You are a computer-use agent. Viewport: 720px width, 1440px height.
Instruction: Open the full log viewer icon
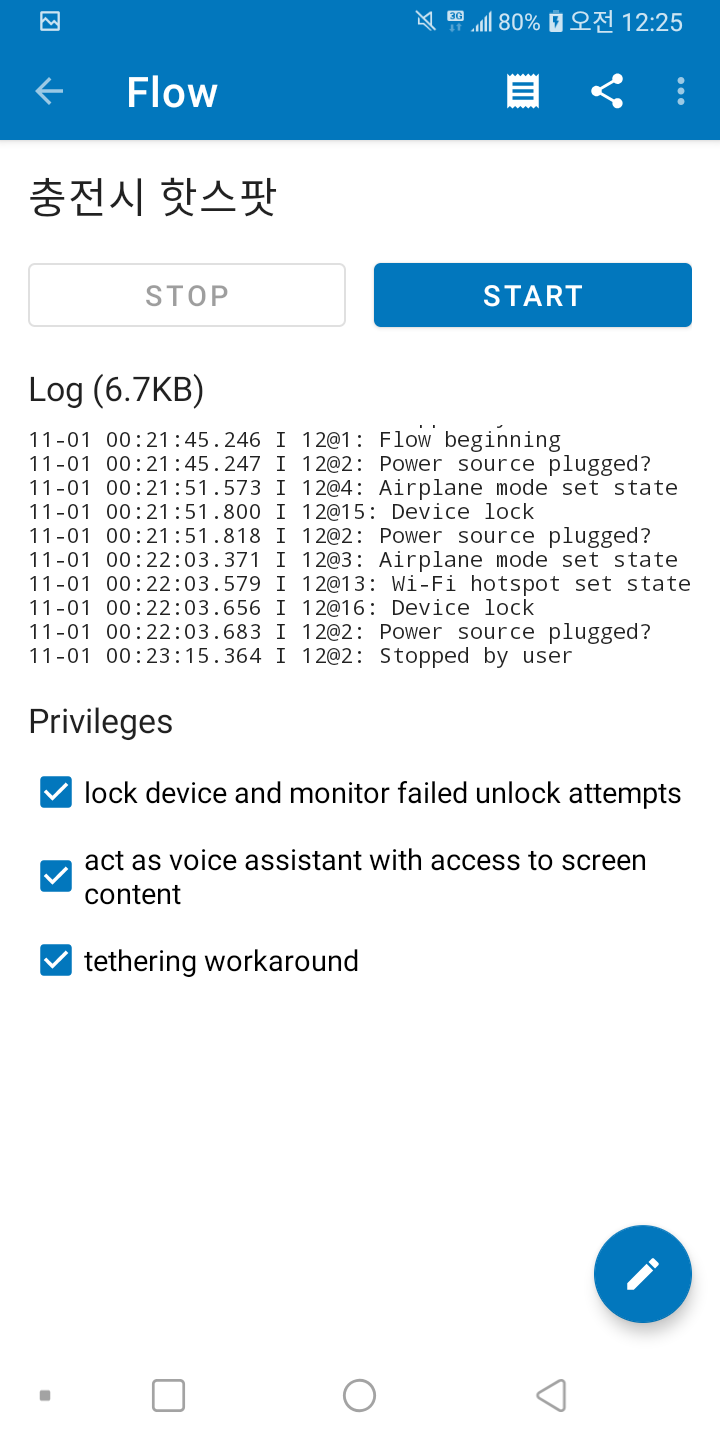(522, 92)
